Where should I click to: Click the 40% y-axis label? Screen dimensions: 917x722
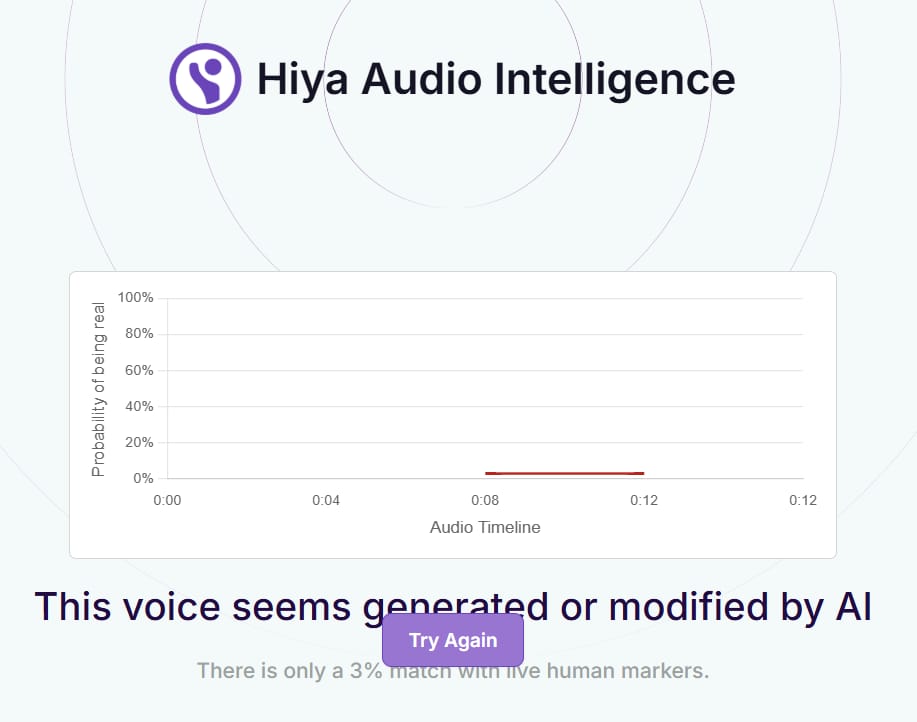coord(139,406)
